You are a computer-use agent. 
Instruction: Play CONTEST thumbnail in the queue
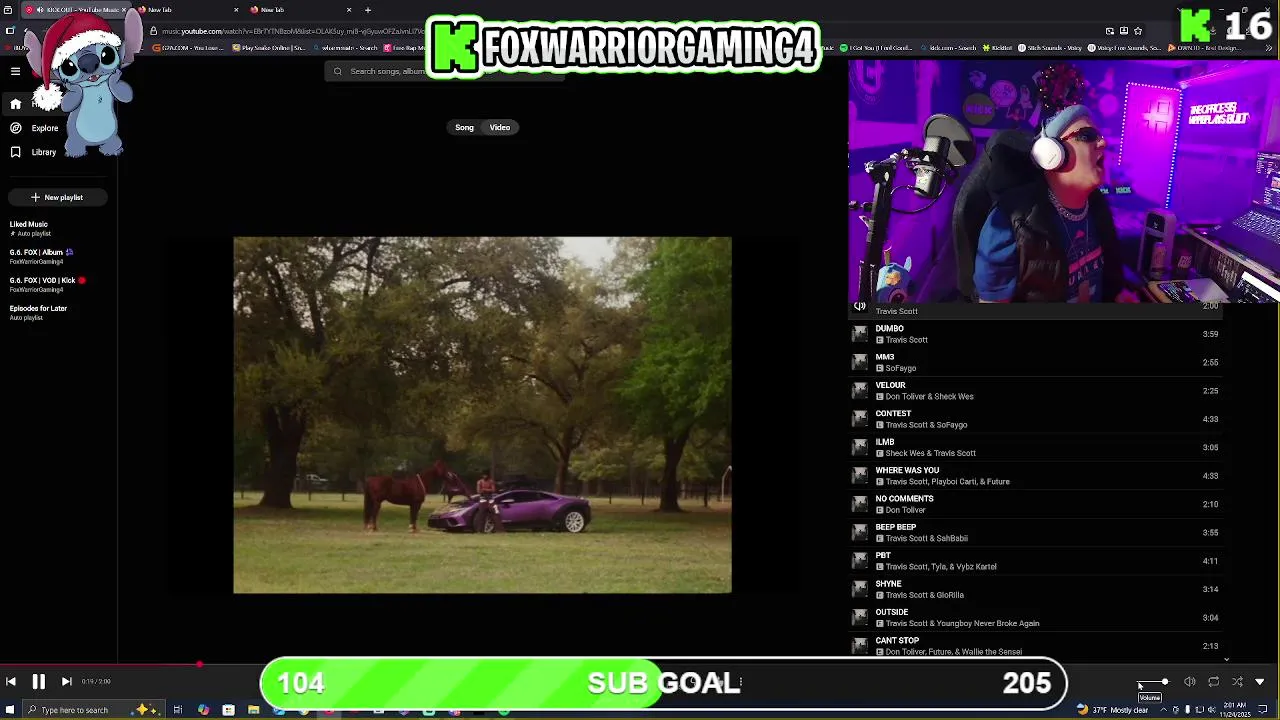pyautogui.click(x=860, y=419)
